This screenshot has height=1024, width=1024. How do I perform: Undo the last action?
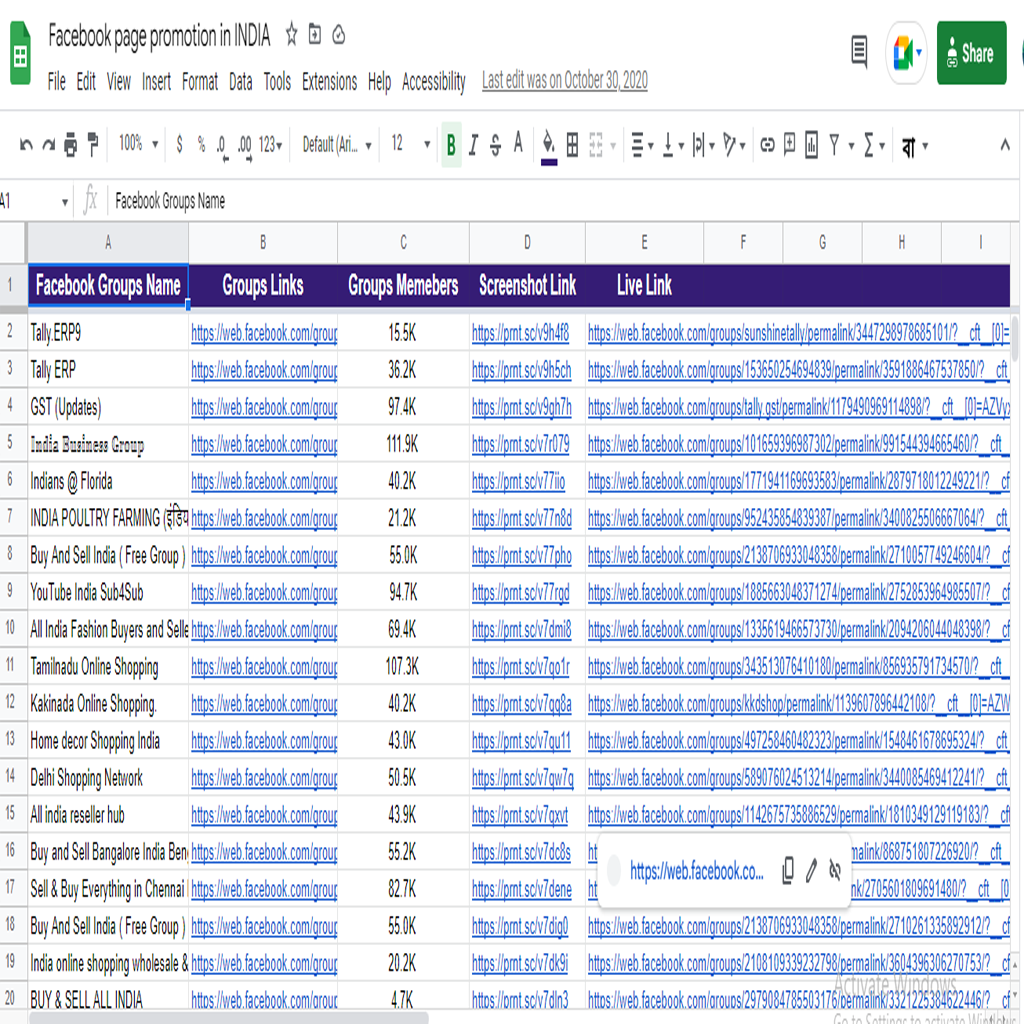pyautogui.click(x=26, y=144)
